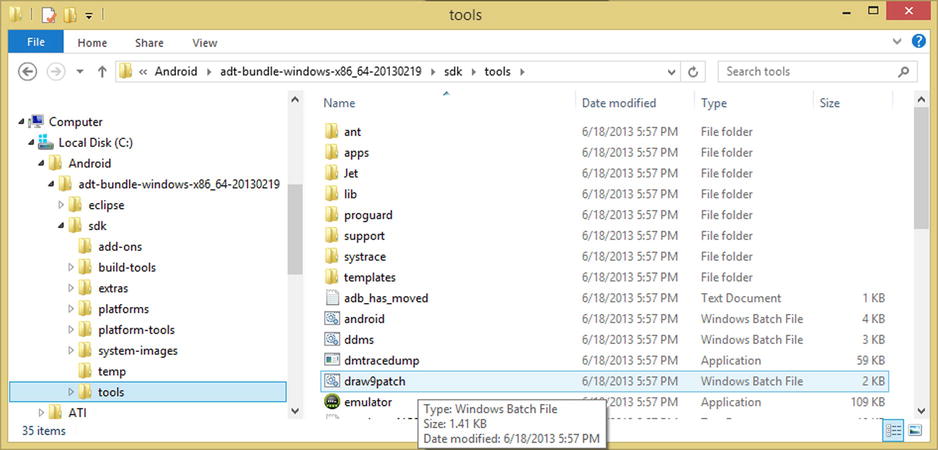
Task: Select the systrace folder icon
Action: [331, 257]
